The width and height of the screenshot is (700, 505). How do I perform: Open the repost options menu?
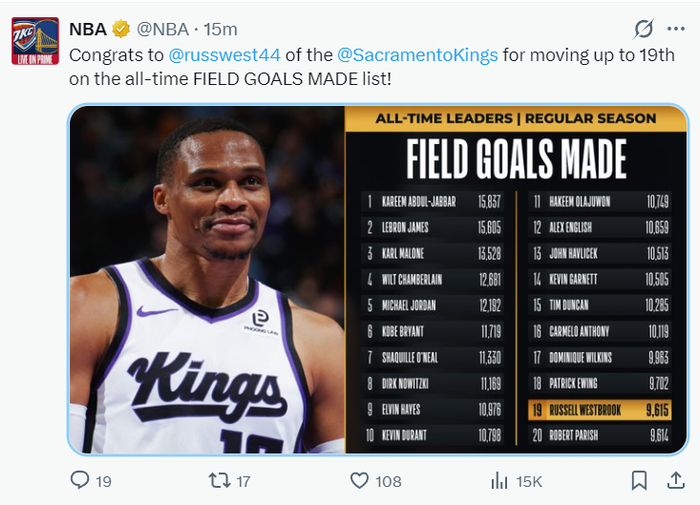click(219, 481)
